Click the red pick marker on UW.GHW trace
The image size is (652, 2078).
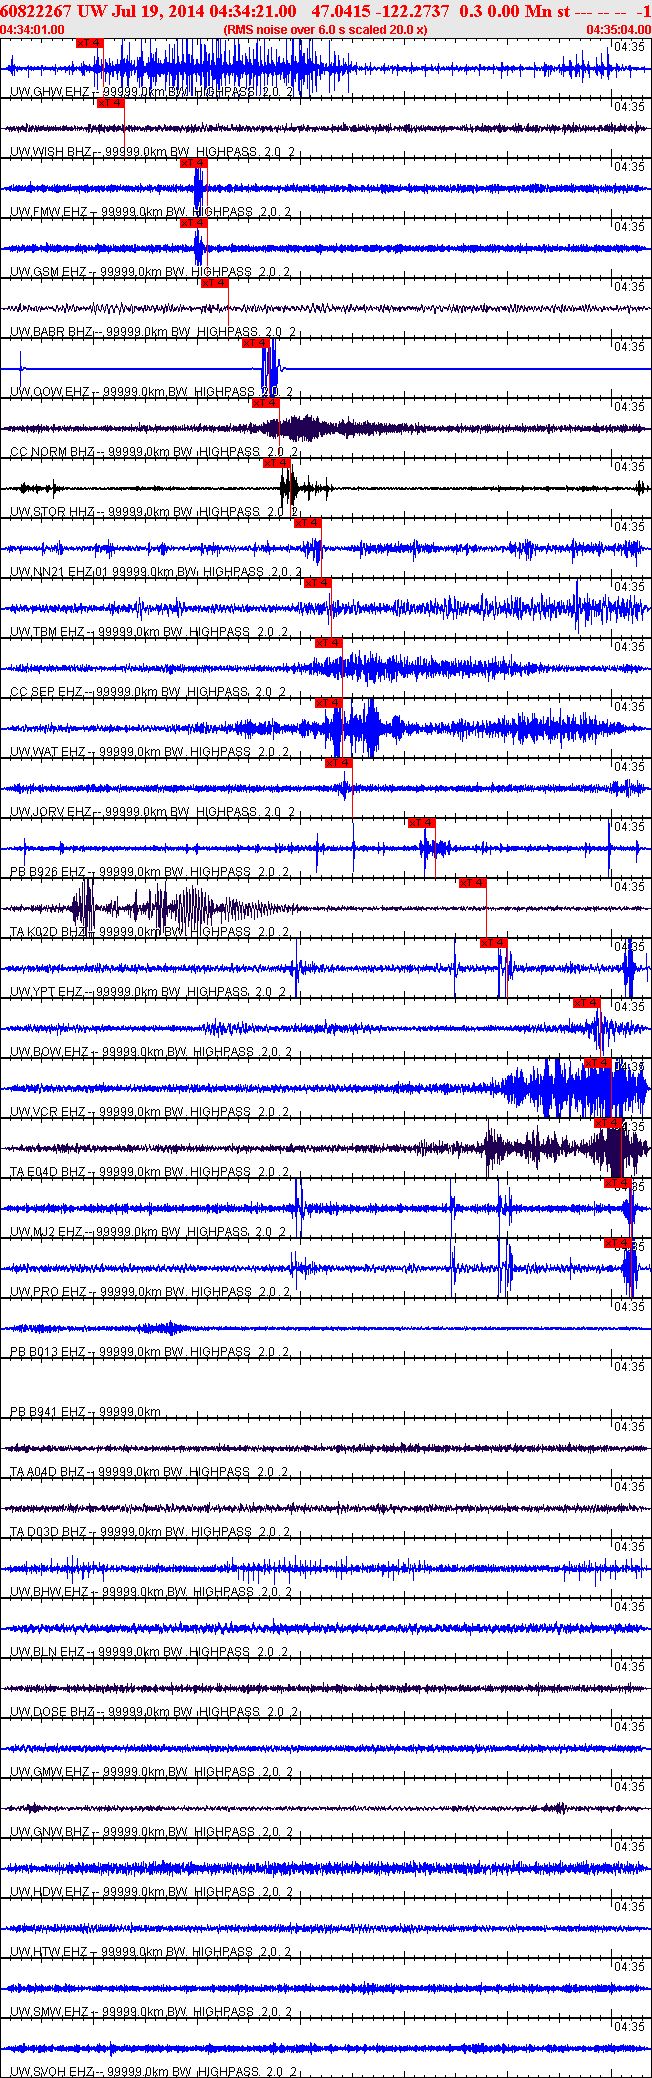(89, 43)
